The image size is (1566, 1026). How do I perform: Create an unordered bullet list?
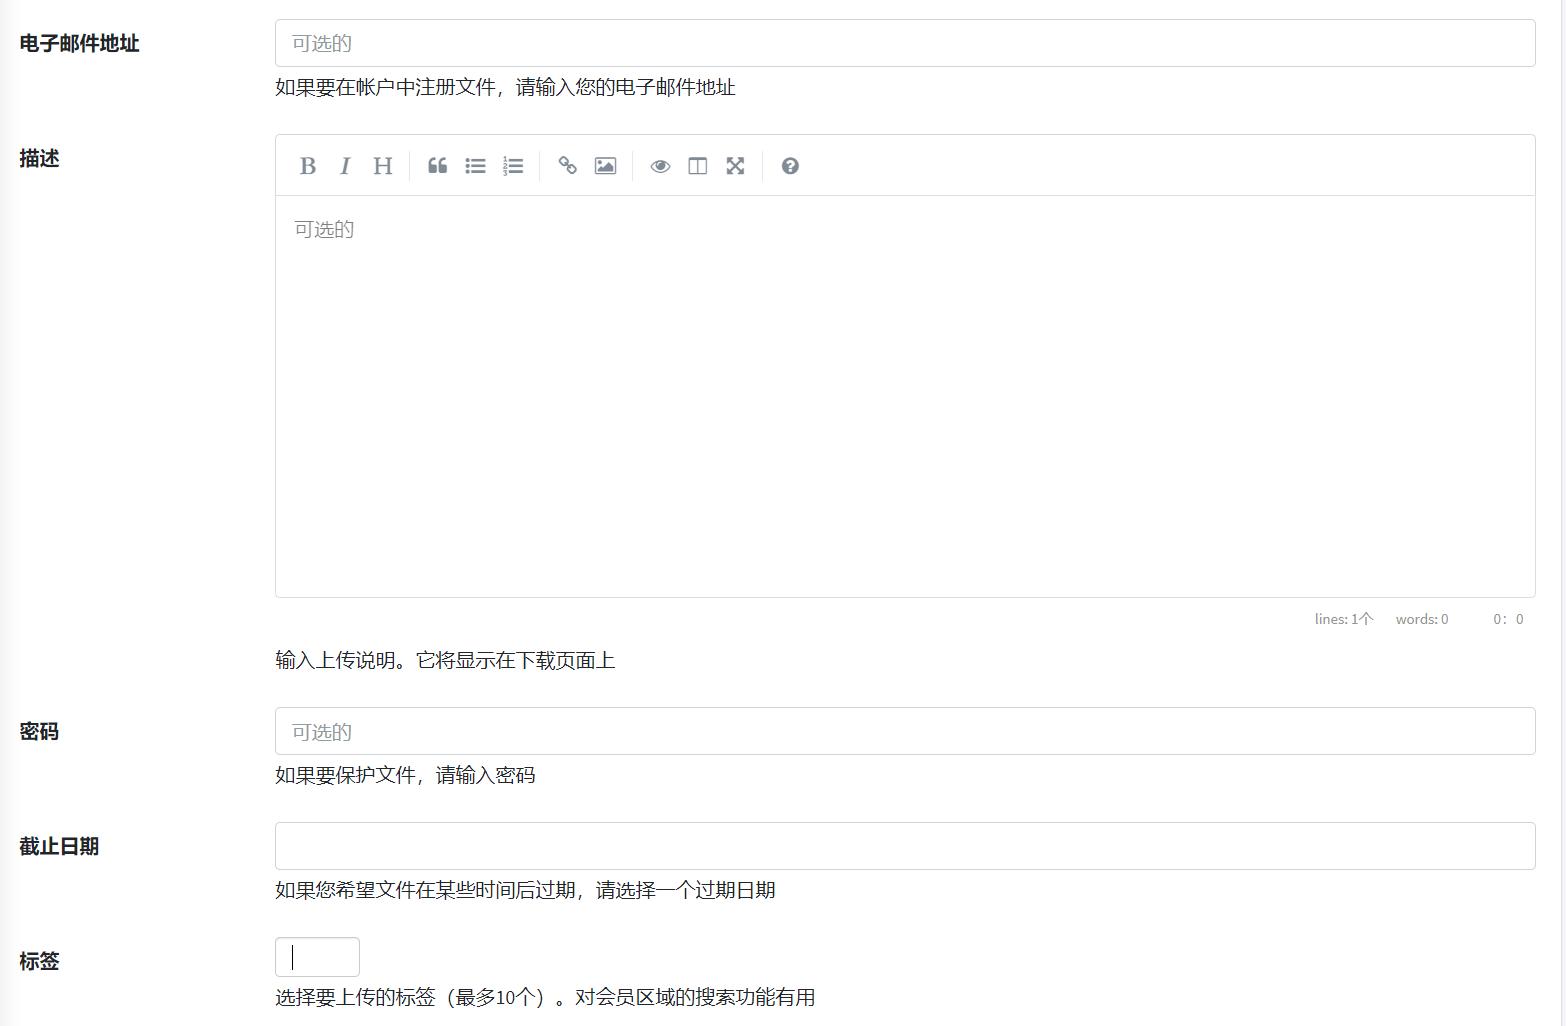coord(475,166)
